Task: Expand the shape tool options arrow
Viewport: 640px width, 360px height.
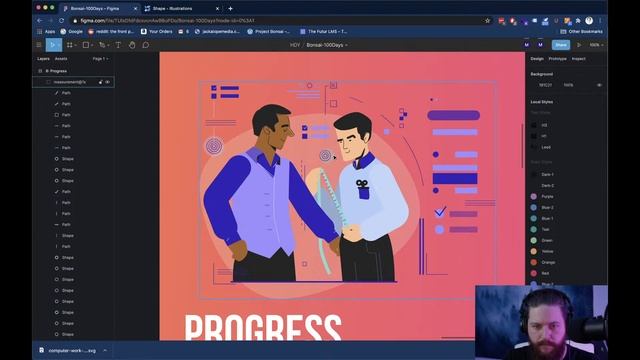Action: point(92,45)
